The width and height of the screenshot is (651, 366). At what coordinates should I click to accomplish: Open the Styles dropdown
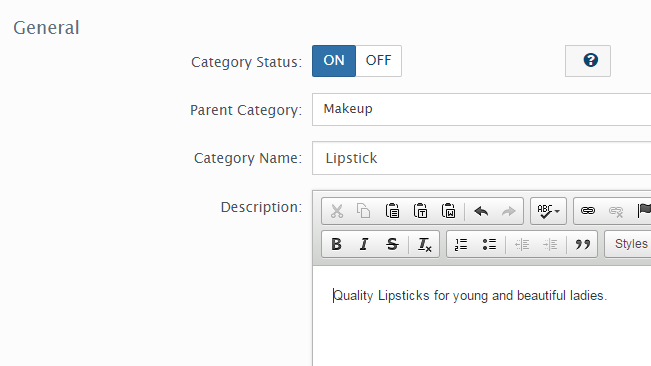[x=628, y=244]
